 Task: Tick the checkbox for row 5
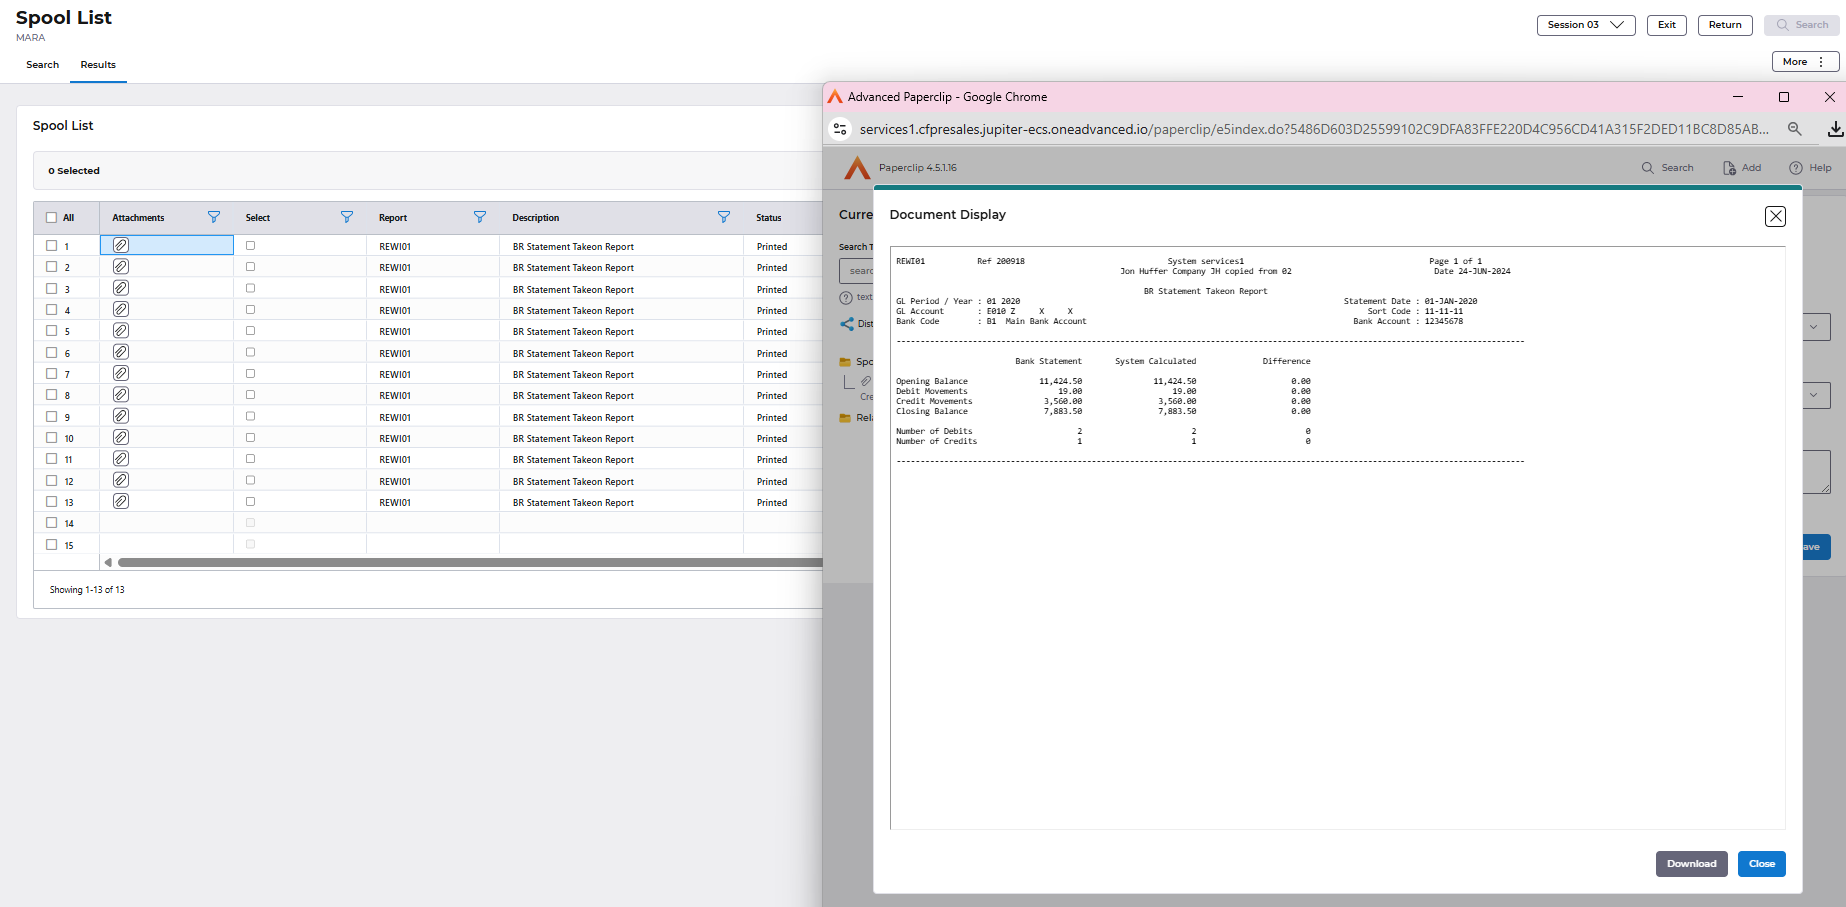click(52, 331)
